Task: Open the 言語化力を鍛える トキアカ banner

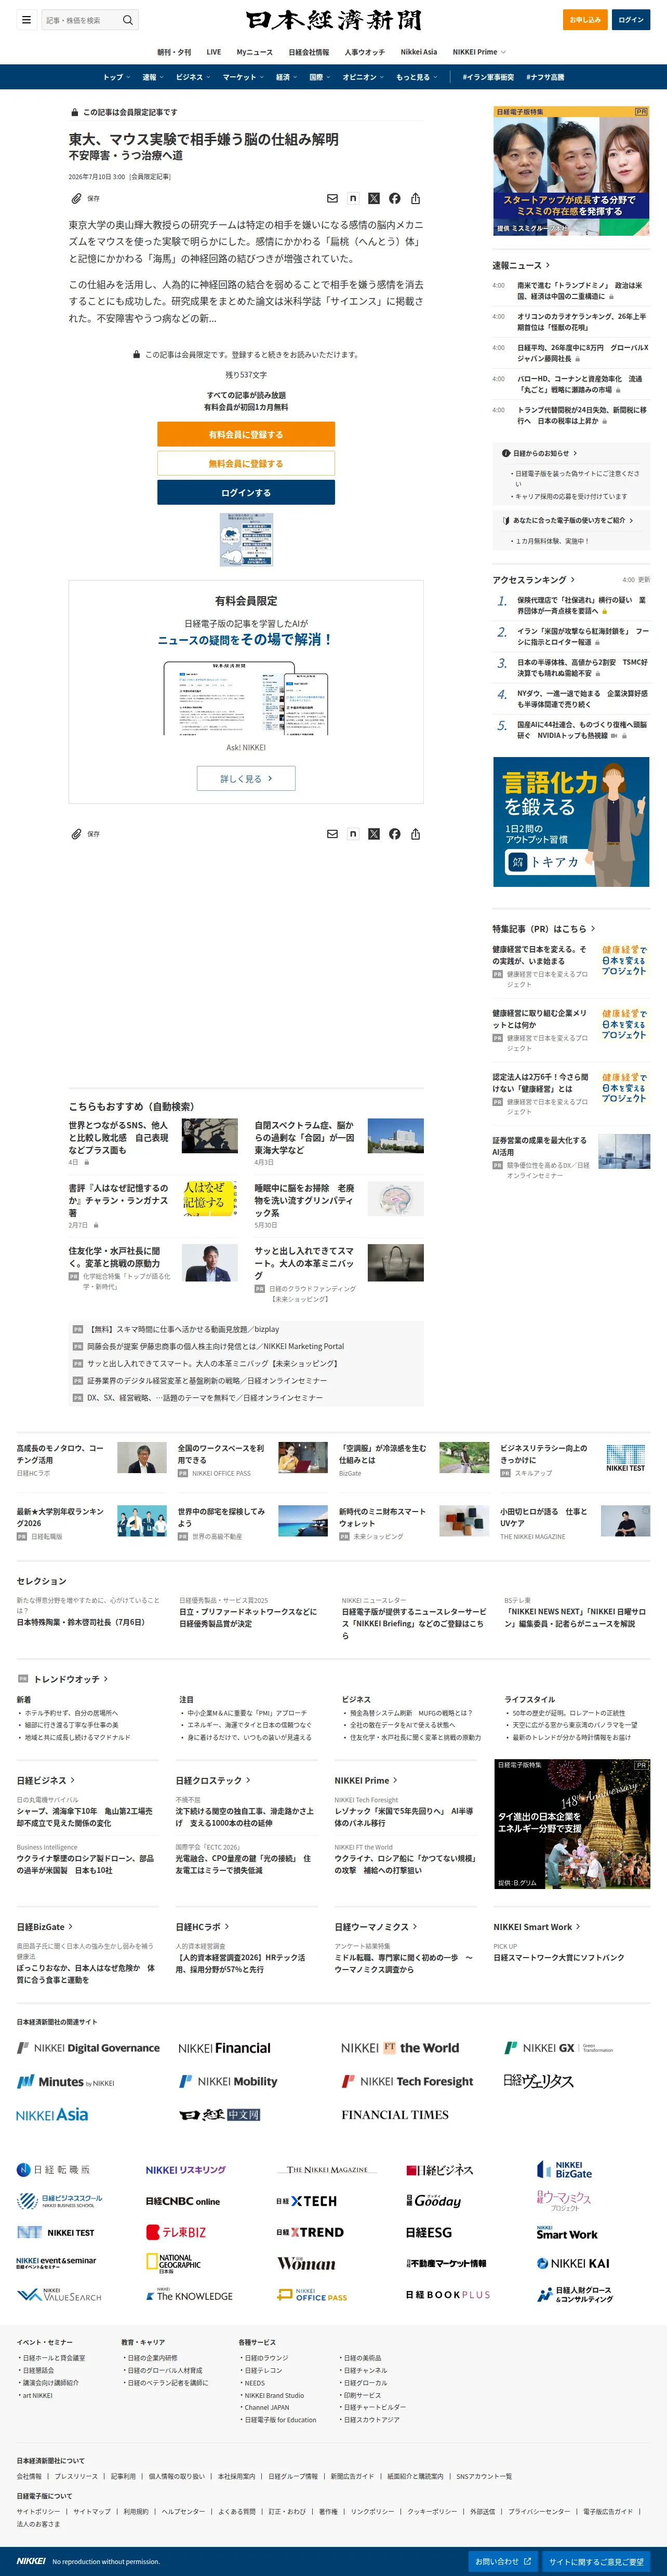Action: click(571, 821)
